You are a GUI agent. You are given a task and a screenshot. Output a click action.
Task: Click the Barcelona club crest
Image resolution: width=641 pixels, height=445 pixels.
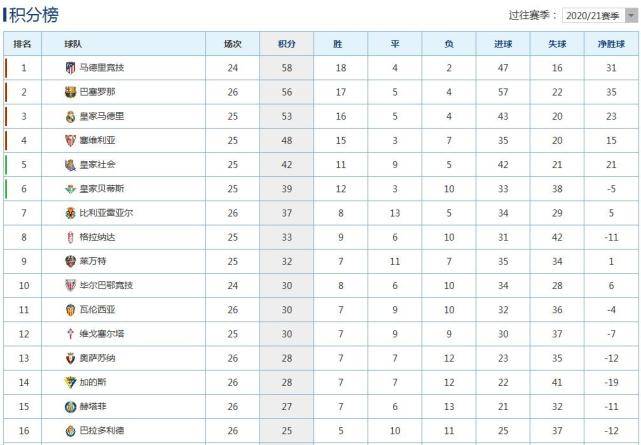[70, 92]
